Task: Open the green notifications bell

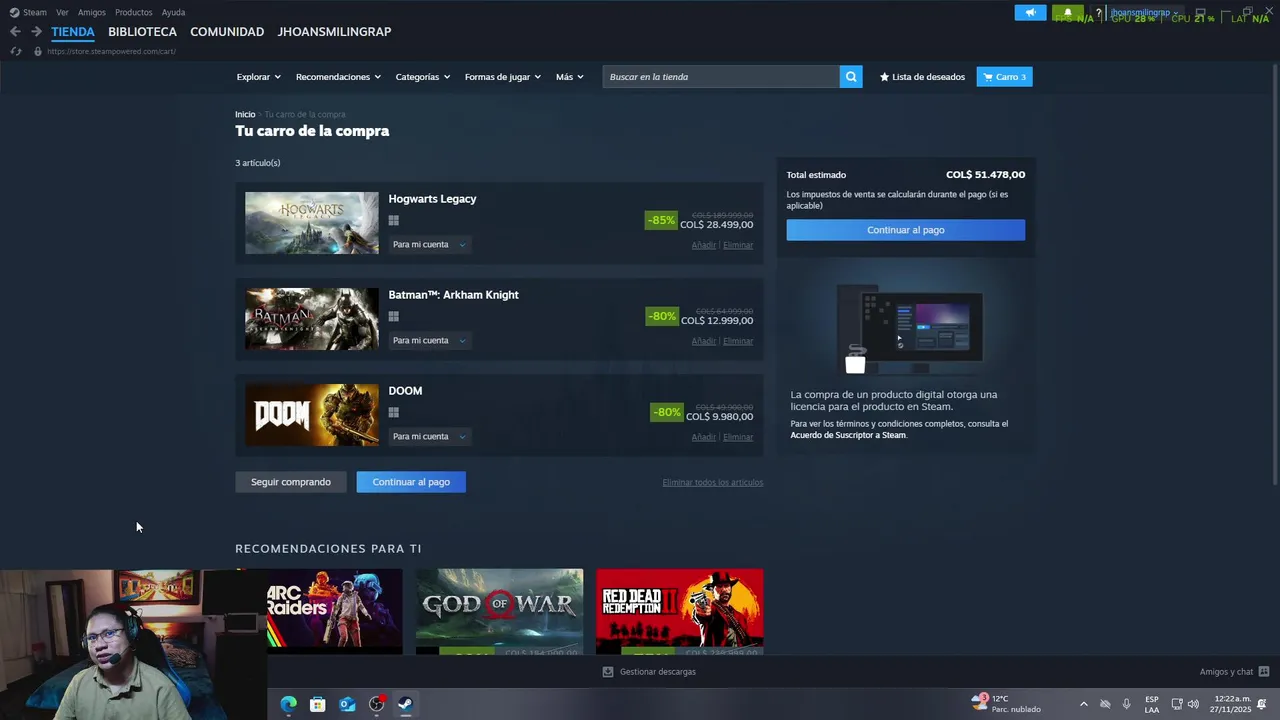Action: 1067,13
